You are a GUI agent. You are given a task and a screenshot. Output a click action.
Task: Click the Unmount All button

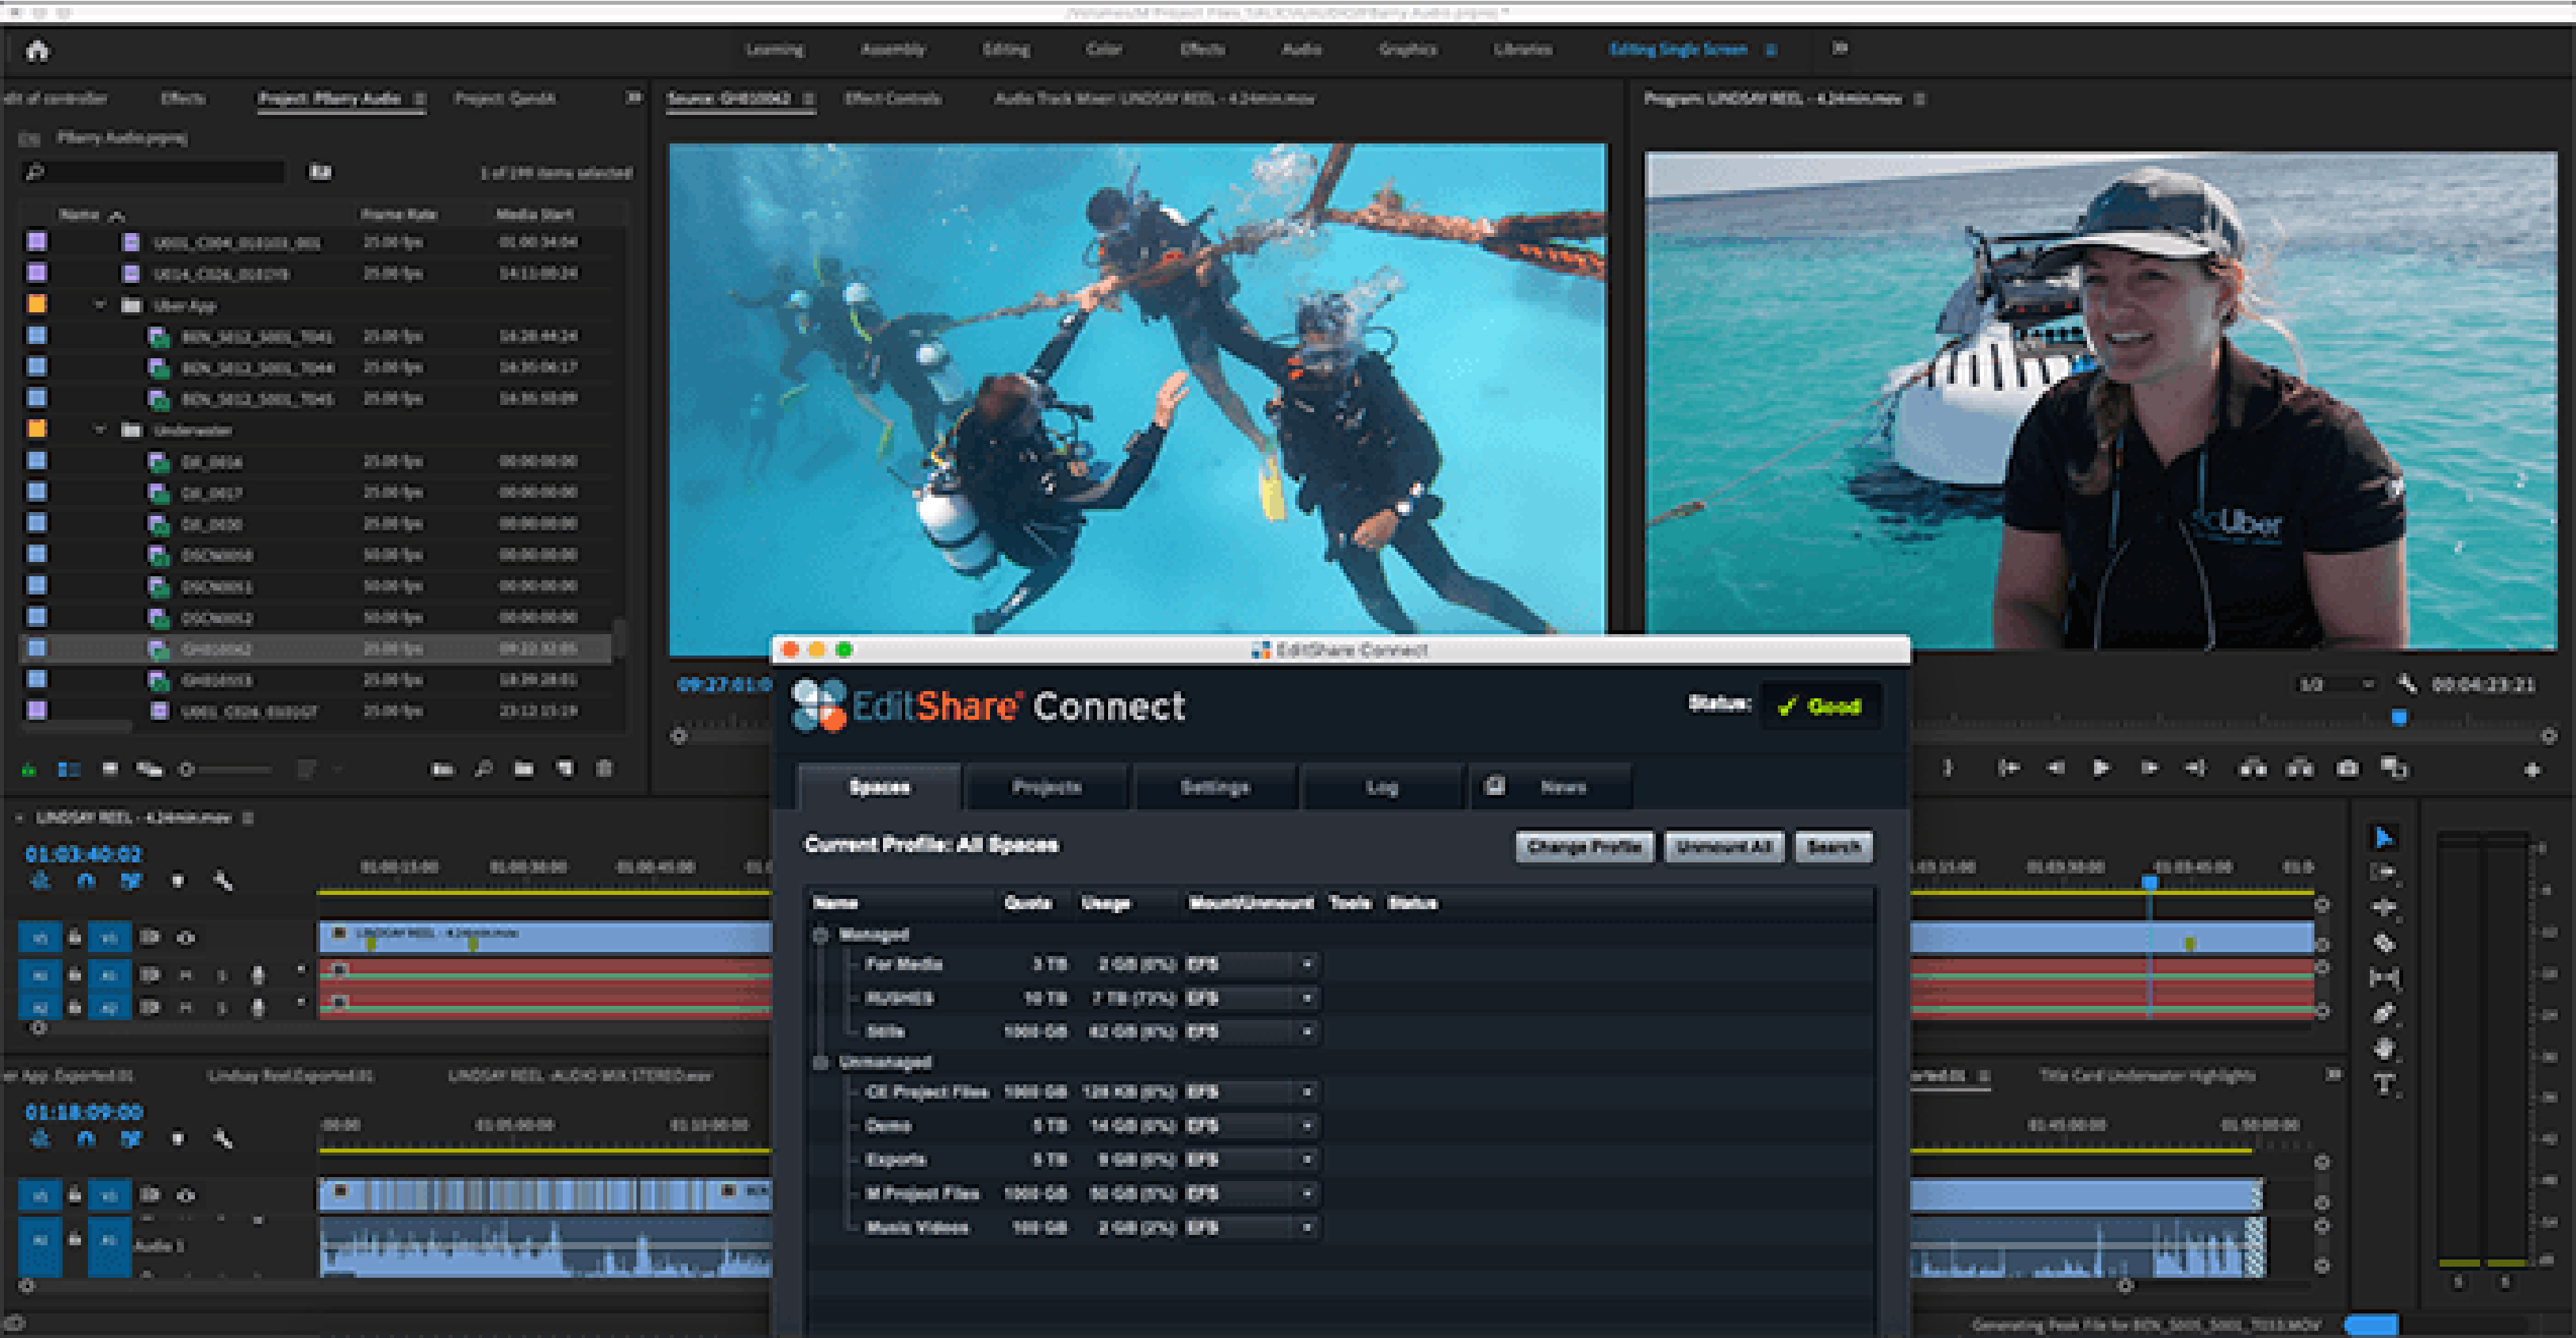(x=1724, y=847)
